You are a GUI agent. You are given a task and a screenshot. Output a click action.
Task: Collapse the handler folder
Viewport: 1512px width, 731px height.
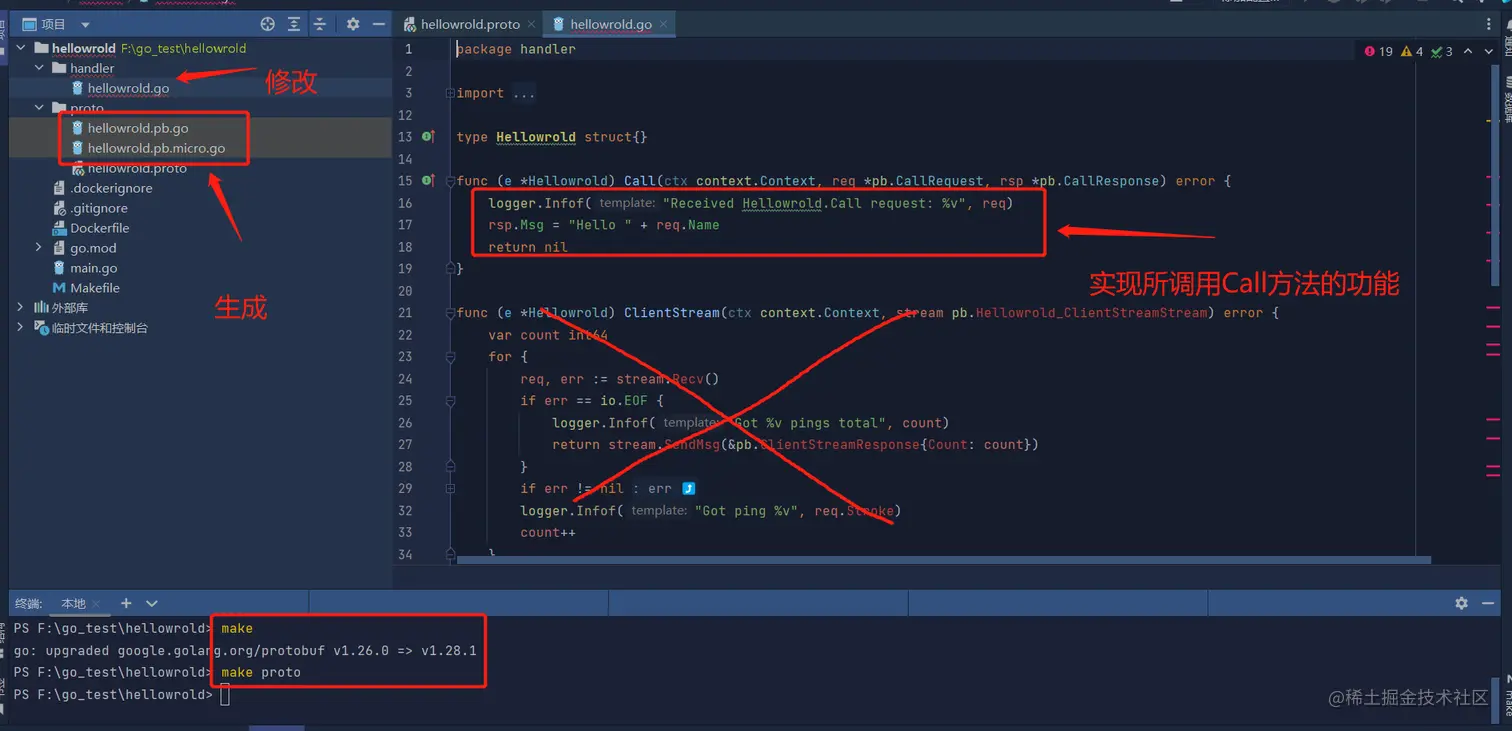(39, 68)
